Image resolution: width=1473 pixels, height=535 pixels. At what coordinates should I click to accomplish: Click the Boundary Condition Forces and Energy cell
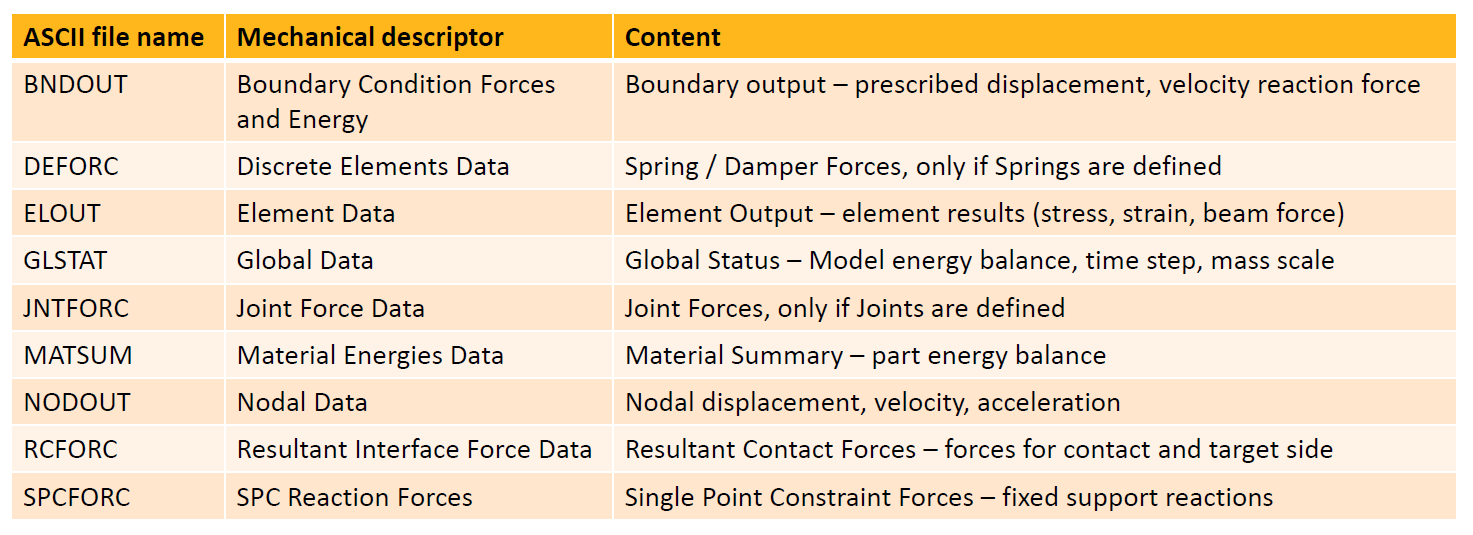(419, 101)
